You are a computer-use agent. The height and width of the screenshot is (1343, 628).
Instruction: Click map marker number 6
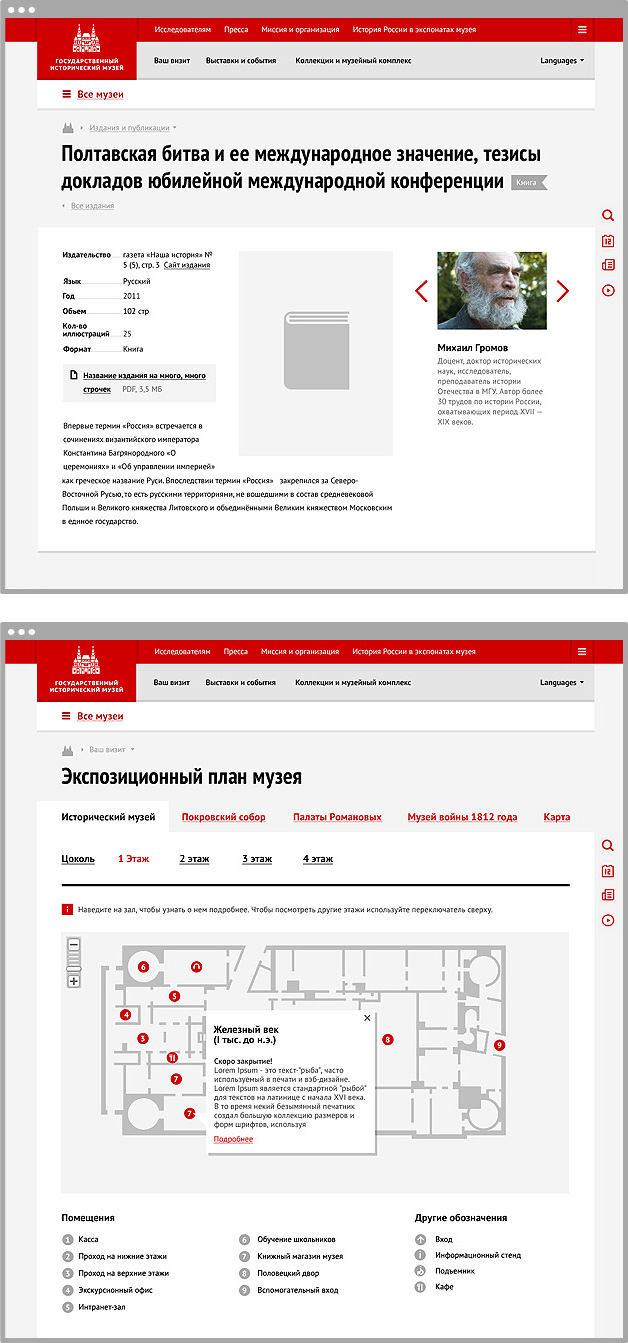click(143, 967)
